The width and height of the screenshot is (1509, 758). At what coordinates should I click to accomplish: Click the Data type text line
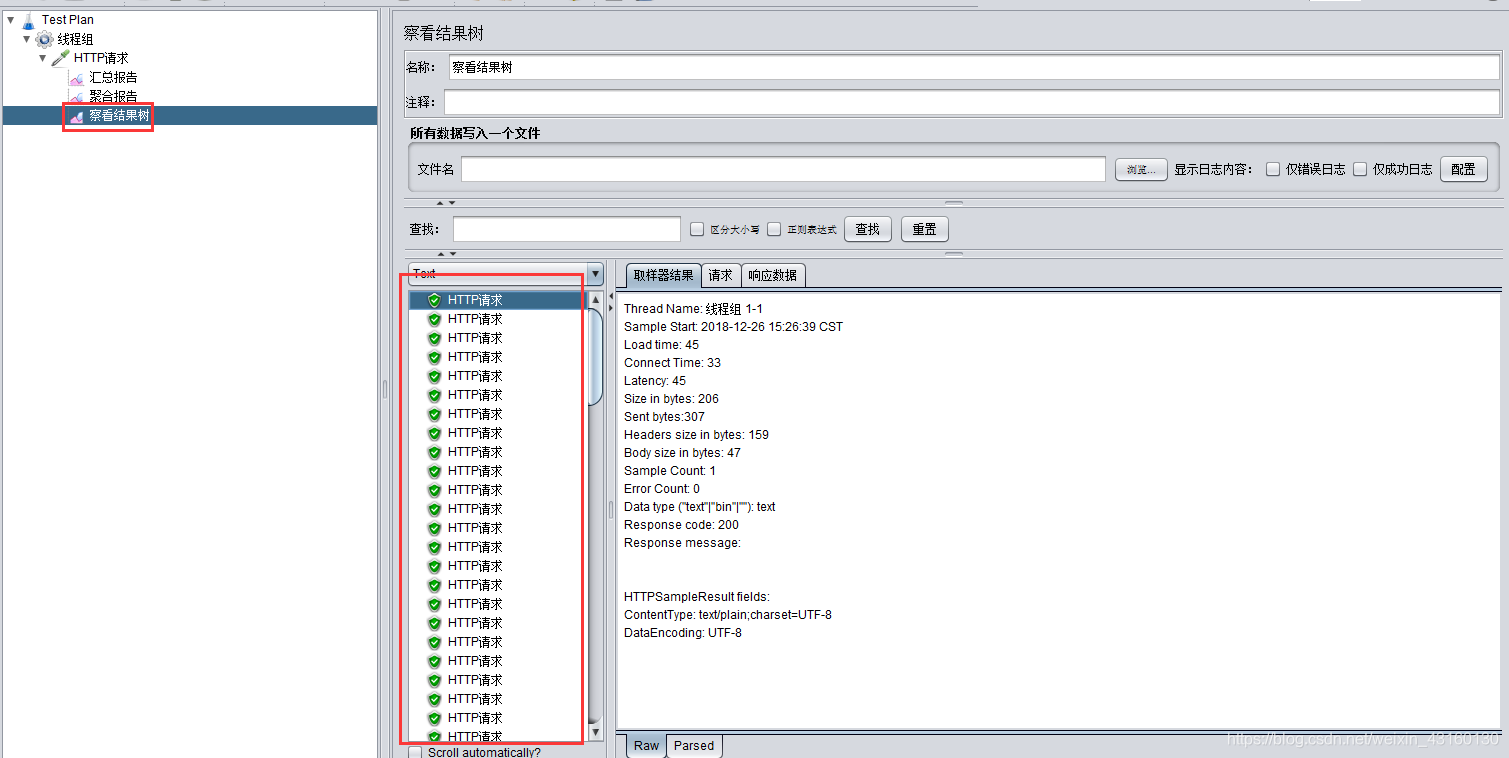[700, 507]
